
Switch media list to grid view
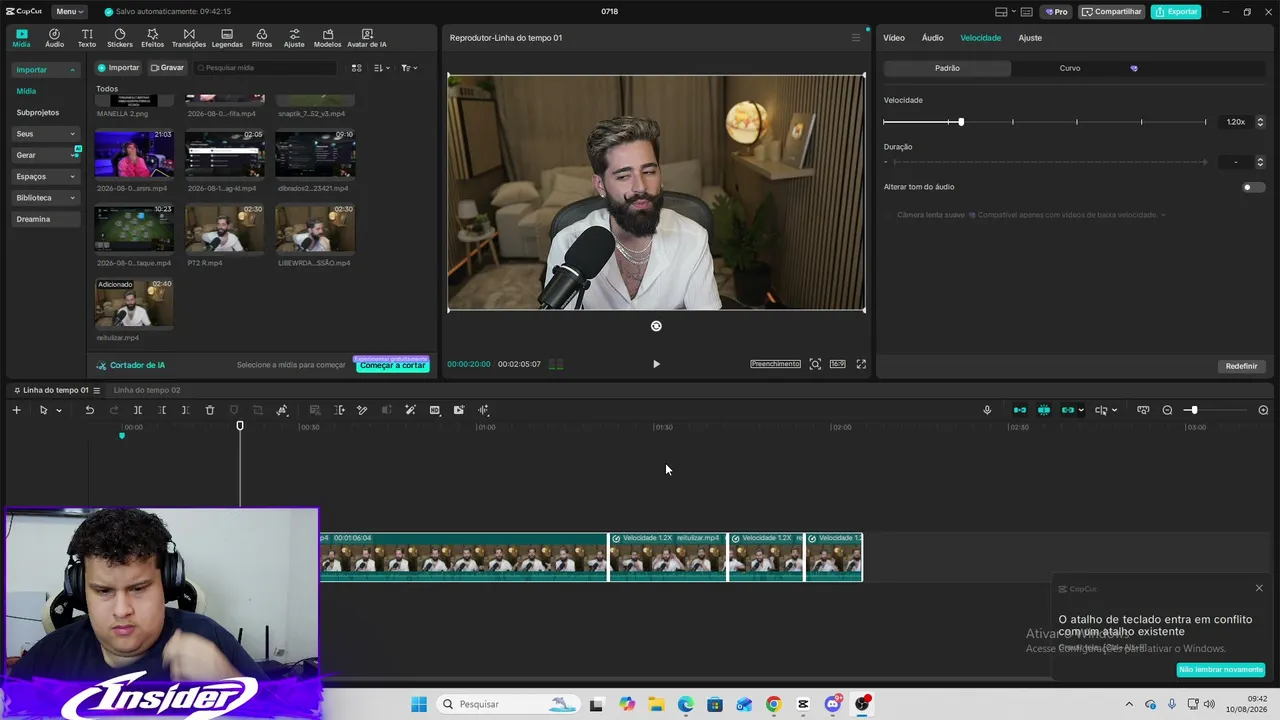coord(356,68)
